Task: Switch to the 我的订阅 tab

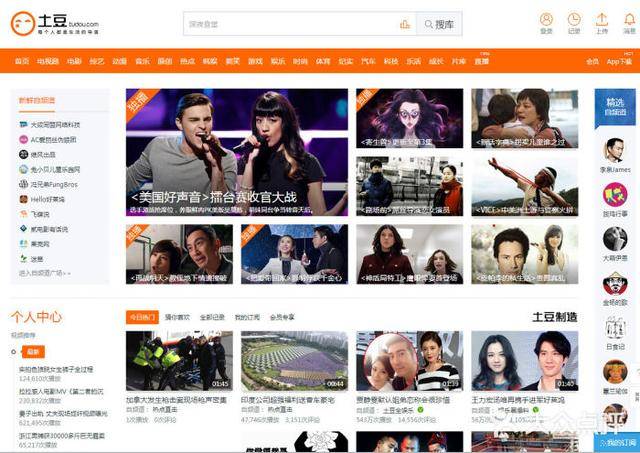Action: (x=247, y=316)
